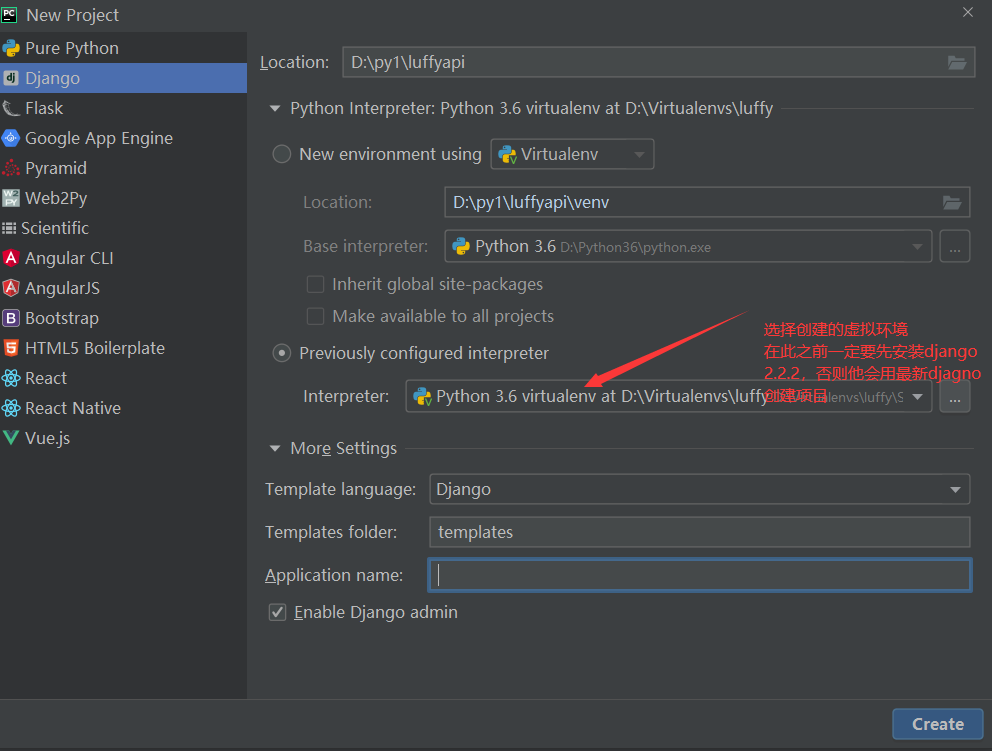
Task: Click the Templates folder text field
Action: (x=699, y=532)
